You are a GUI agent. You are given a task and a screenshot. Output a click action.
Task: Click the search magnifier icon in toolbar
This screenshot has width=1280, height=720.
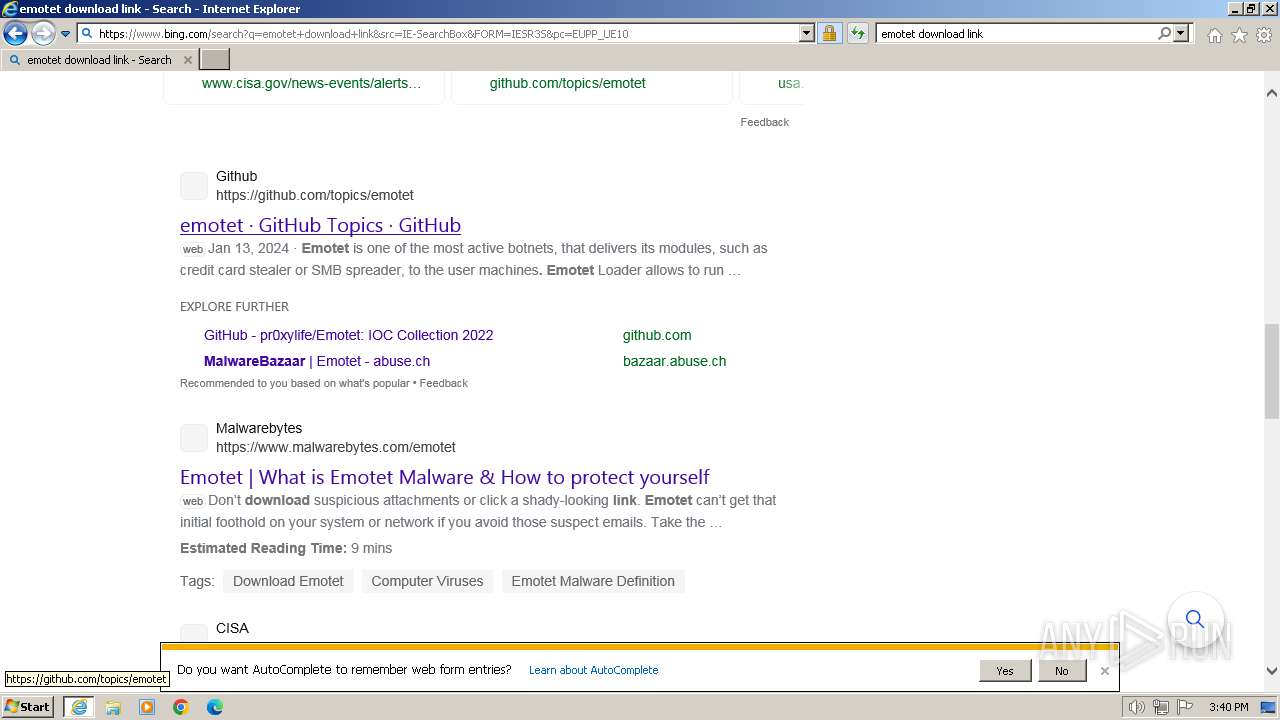click(x=1164, y=34)
